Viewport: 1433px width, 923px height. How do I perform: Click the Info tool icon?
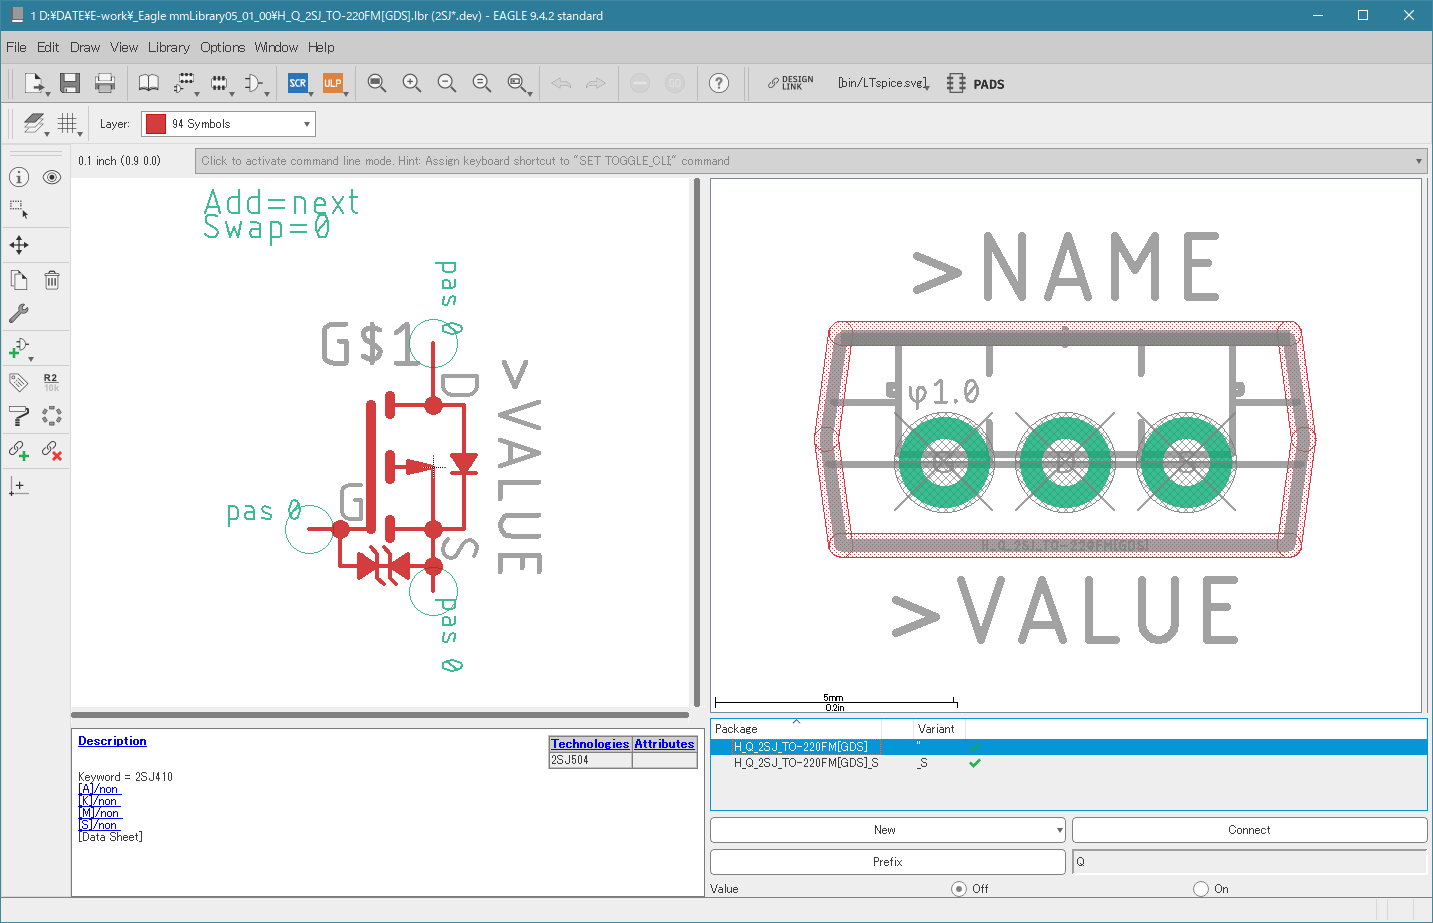19,177
